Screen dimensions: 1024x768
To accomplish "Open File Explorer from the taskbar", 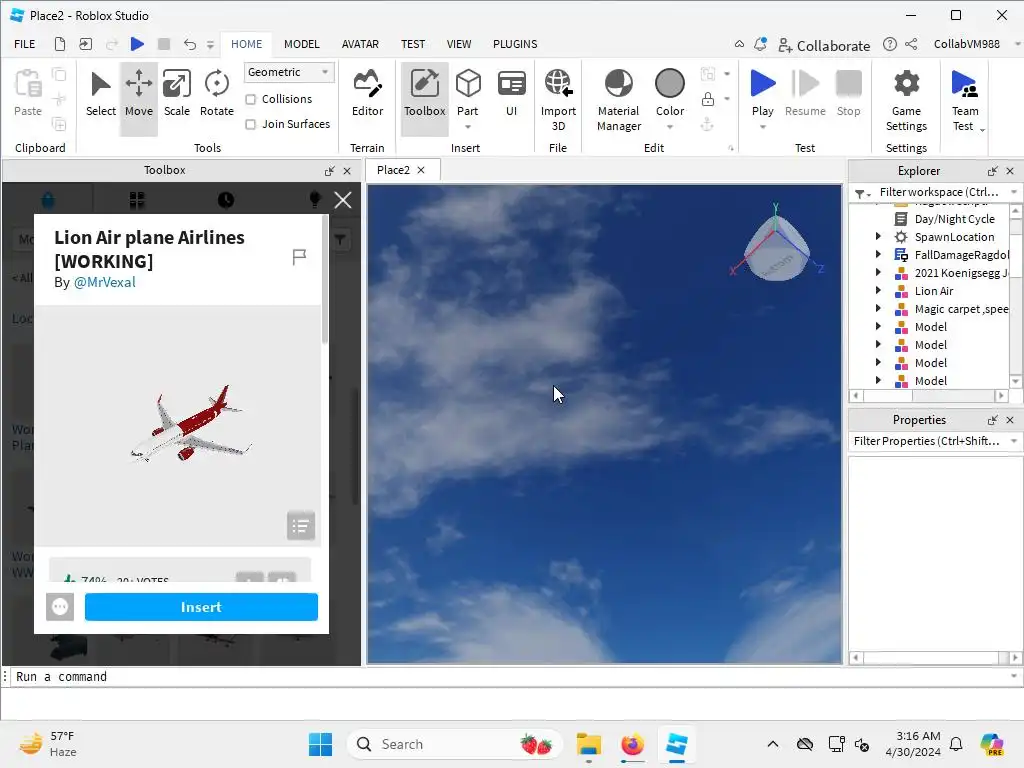I will [x=588, y=744].
